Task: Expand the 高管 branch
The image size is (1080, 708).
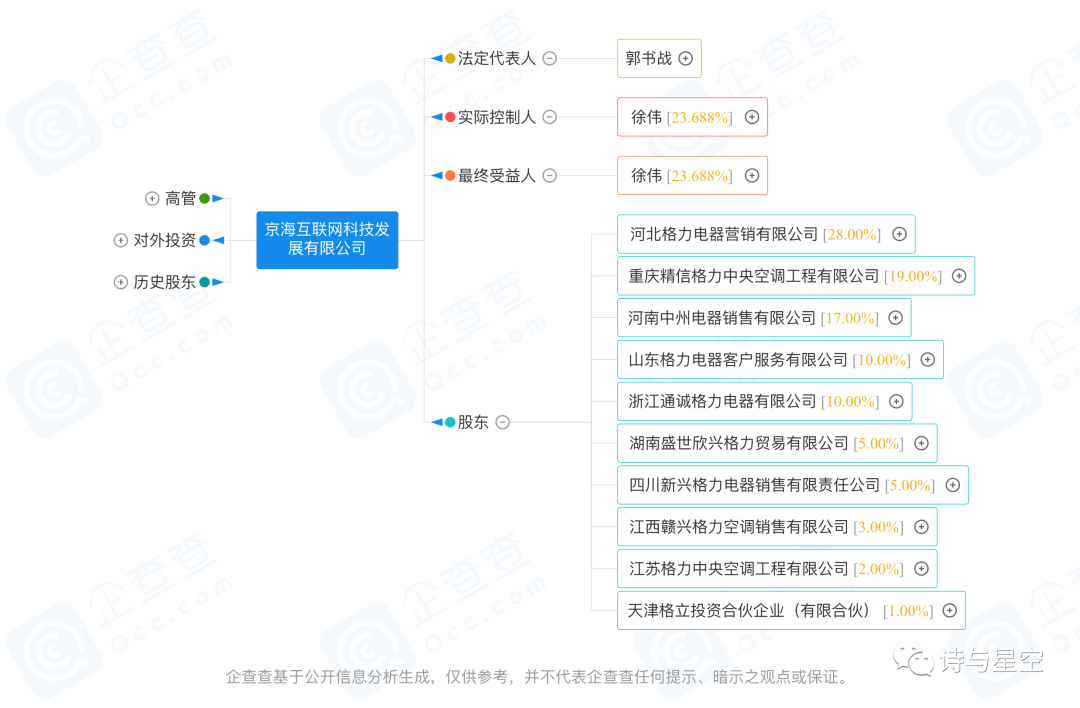Action: pos(152,198)
